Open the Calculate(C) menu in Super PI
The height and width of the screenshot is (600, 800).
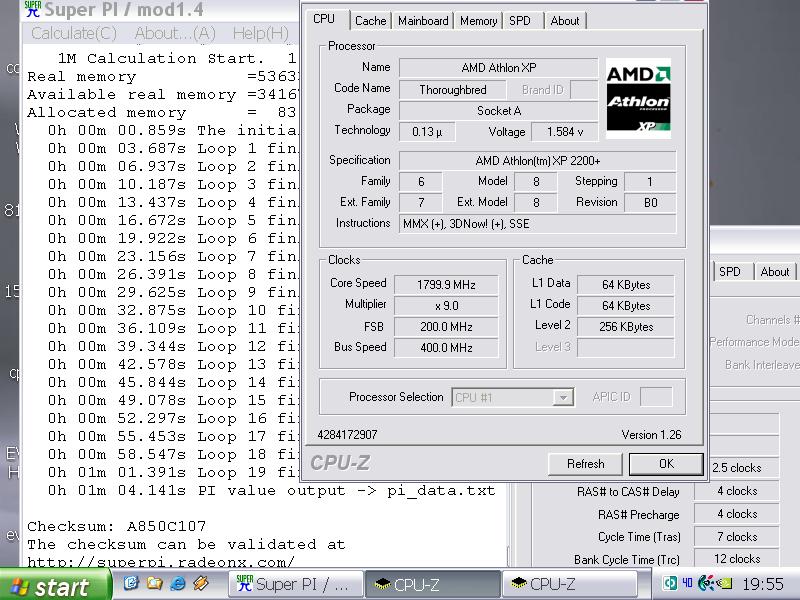click(74, 33)
